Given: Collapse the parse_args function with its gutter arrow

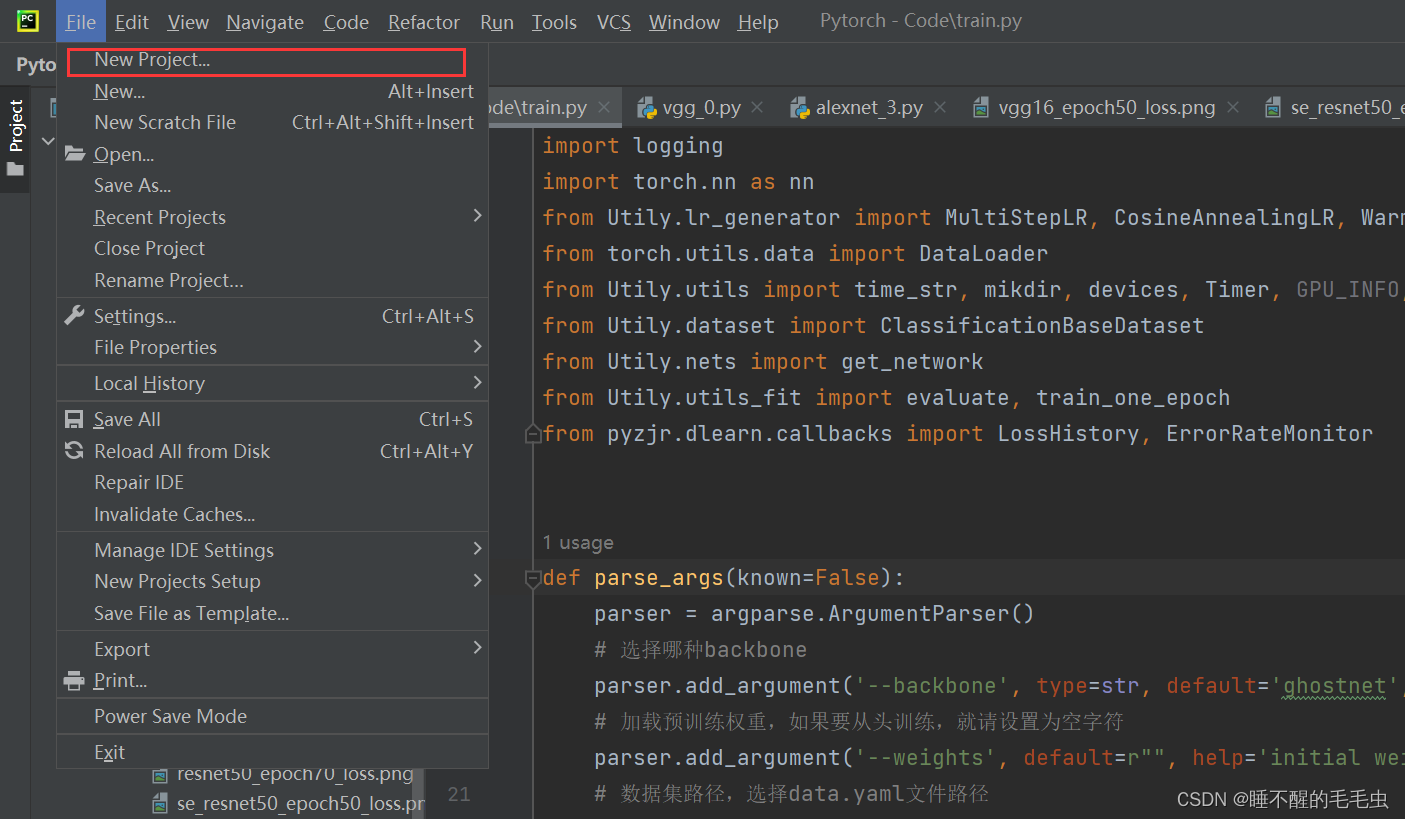Looking at the screenshot, I should (x=533, y=577).
